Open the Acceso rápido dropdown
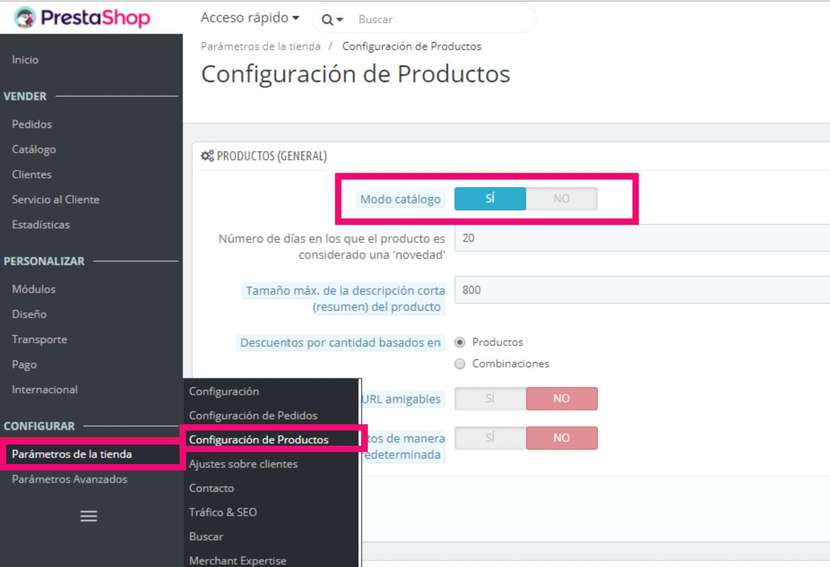The height and width of the screenshot is (567, 830). tap(250, 18)
